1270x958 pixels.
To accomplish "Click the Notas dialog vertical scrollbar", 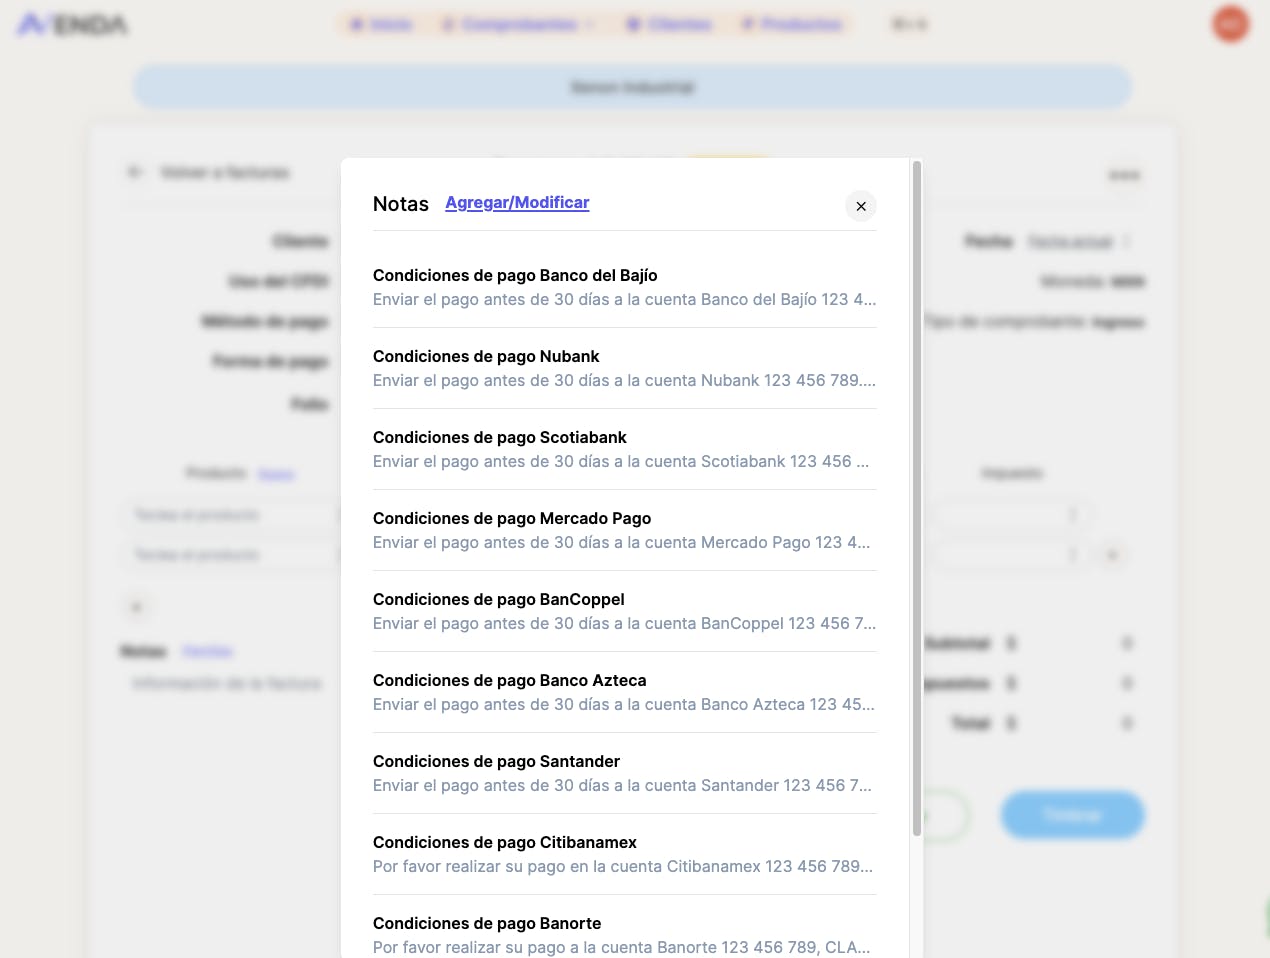I will [917, 498].
